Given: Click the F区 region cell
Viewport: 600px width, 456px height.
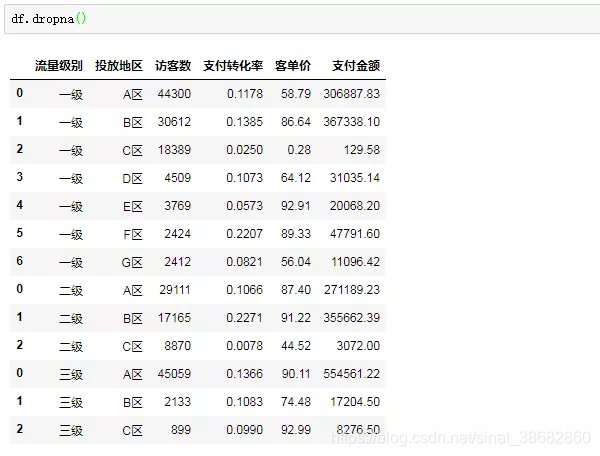Looking at the screenshot, I should click(133, 235).
